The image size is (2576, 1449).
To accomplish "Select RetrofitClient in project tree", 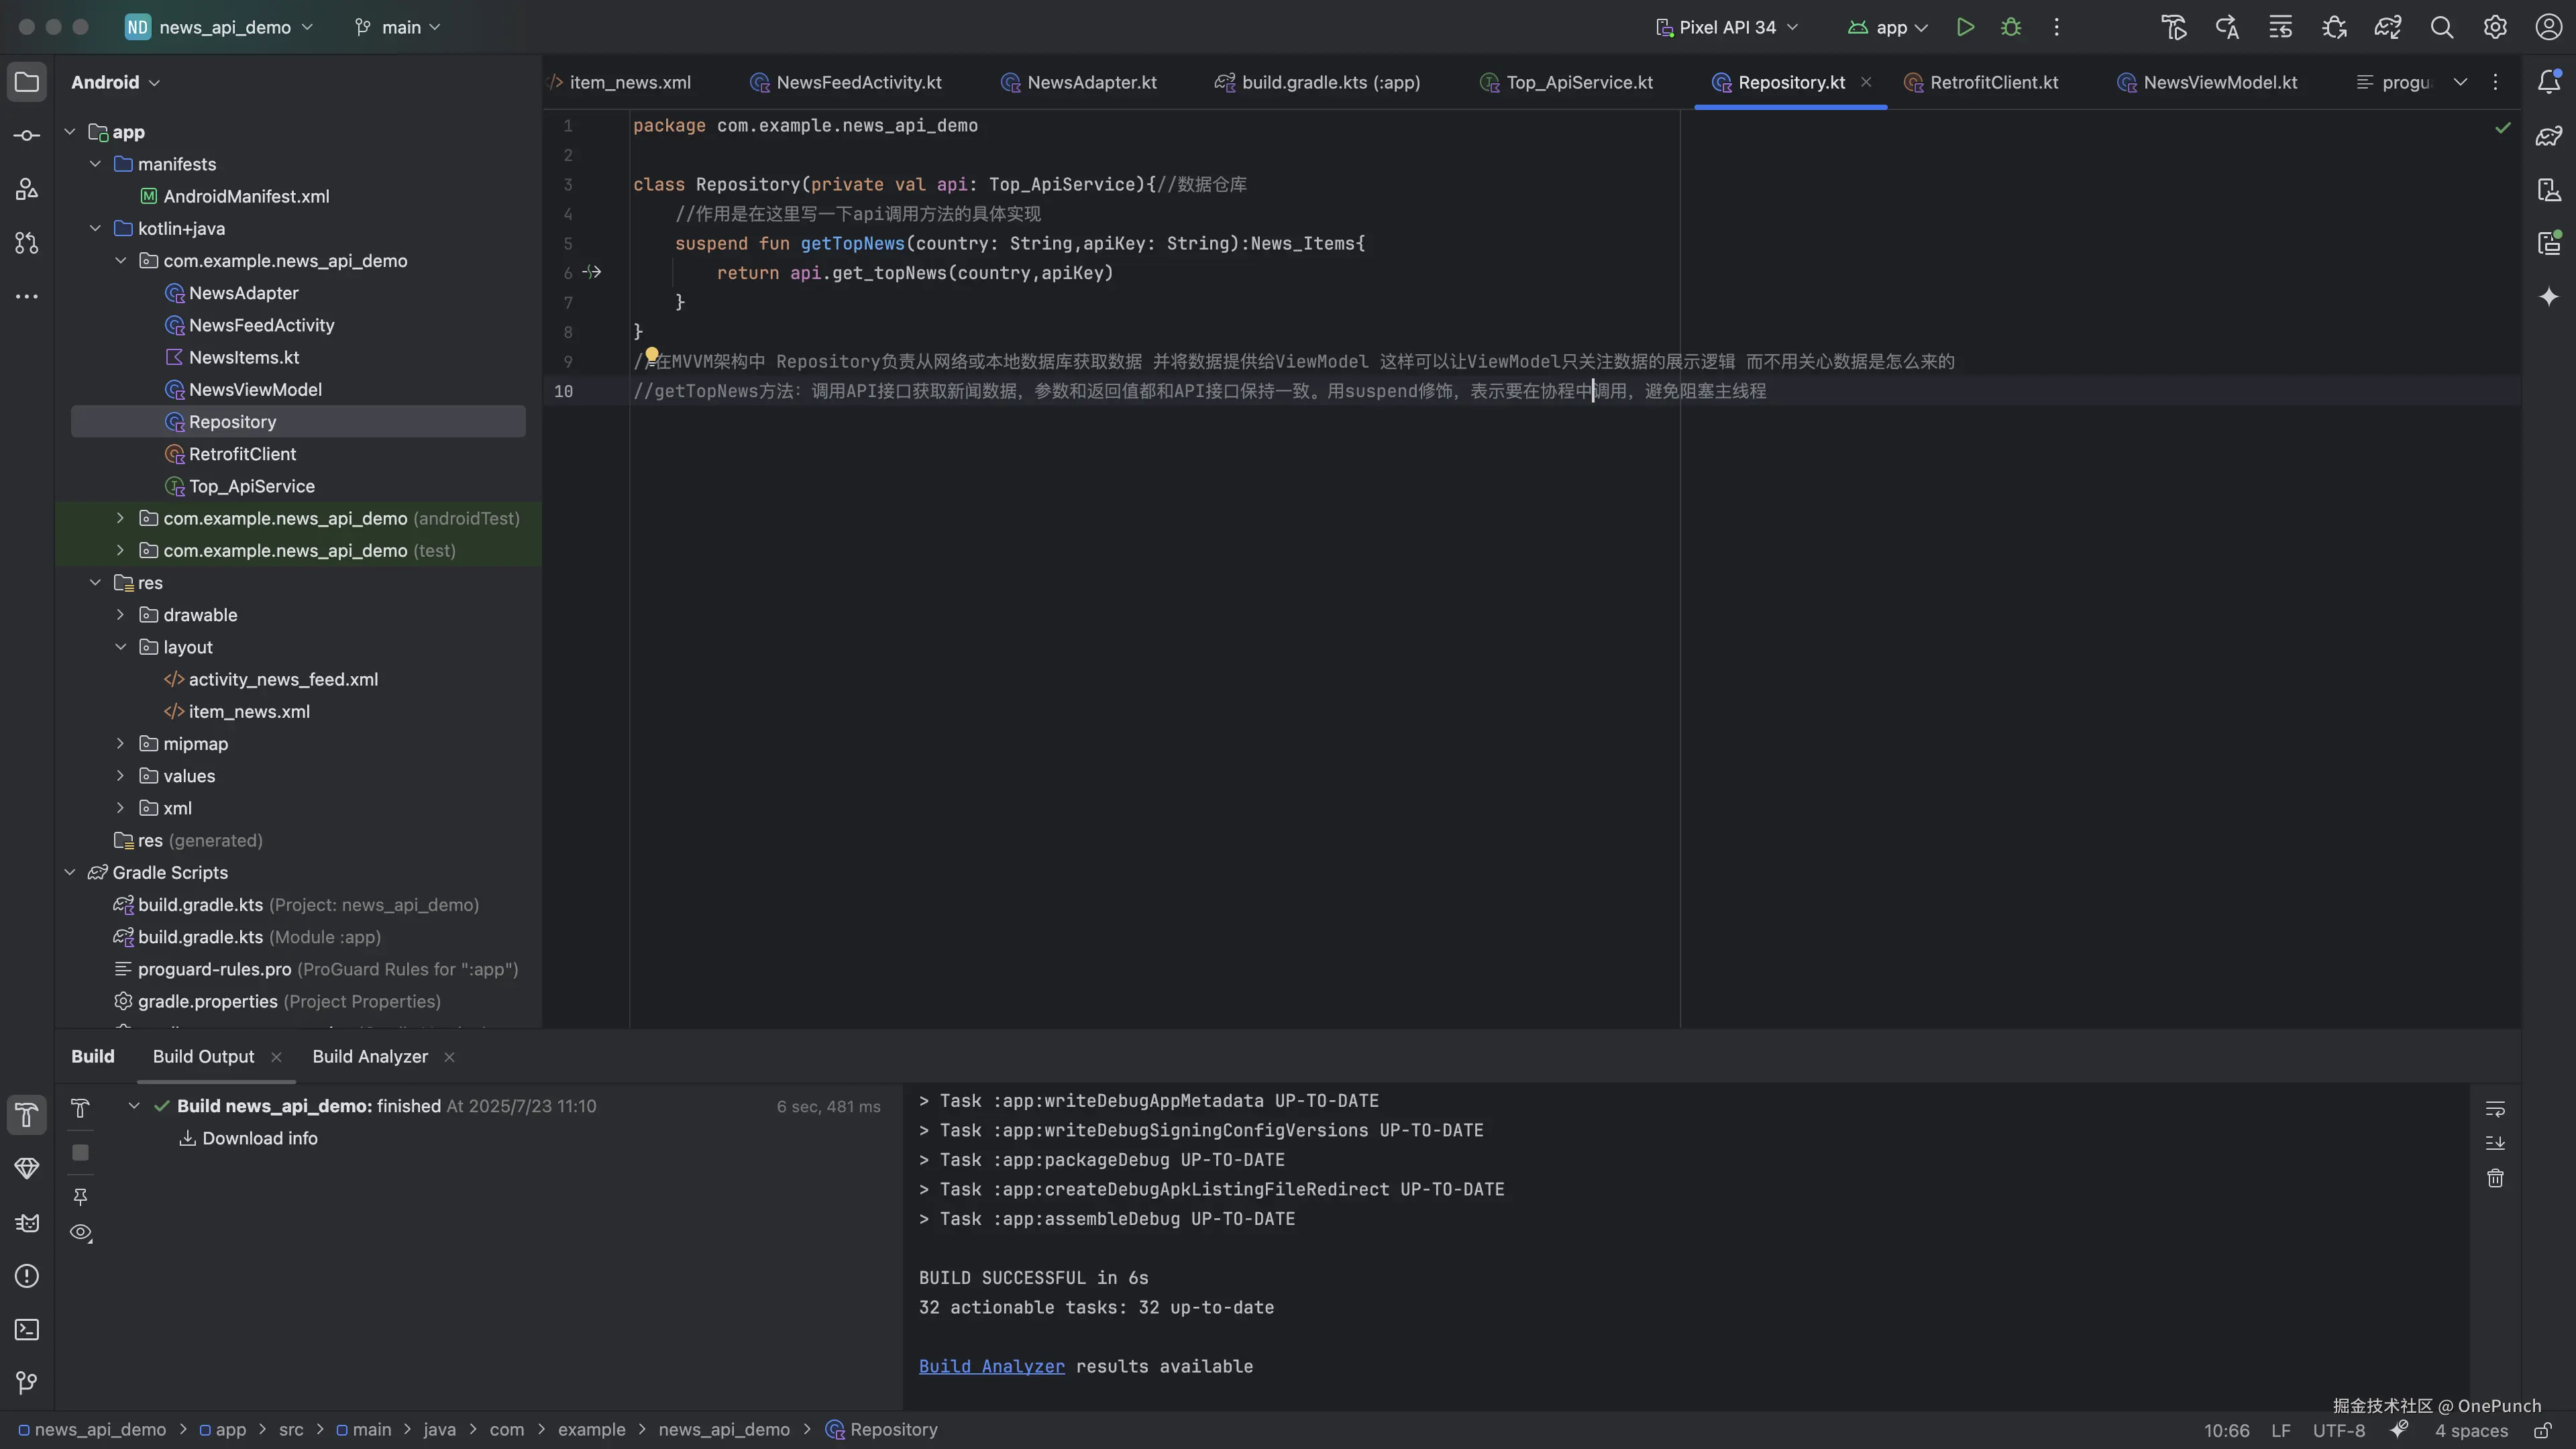I will (x=242, y=454).
